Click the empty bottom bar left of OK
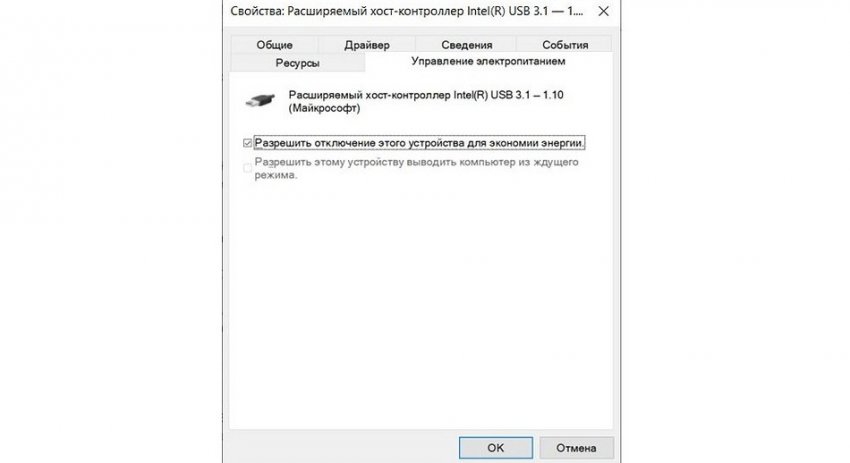 coord(342,448)
